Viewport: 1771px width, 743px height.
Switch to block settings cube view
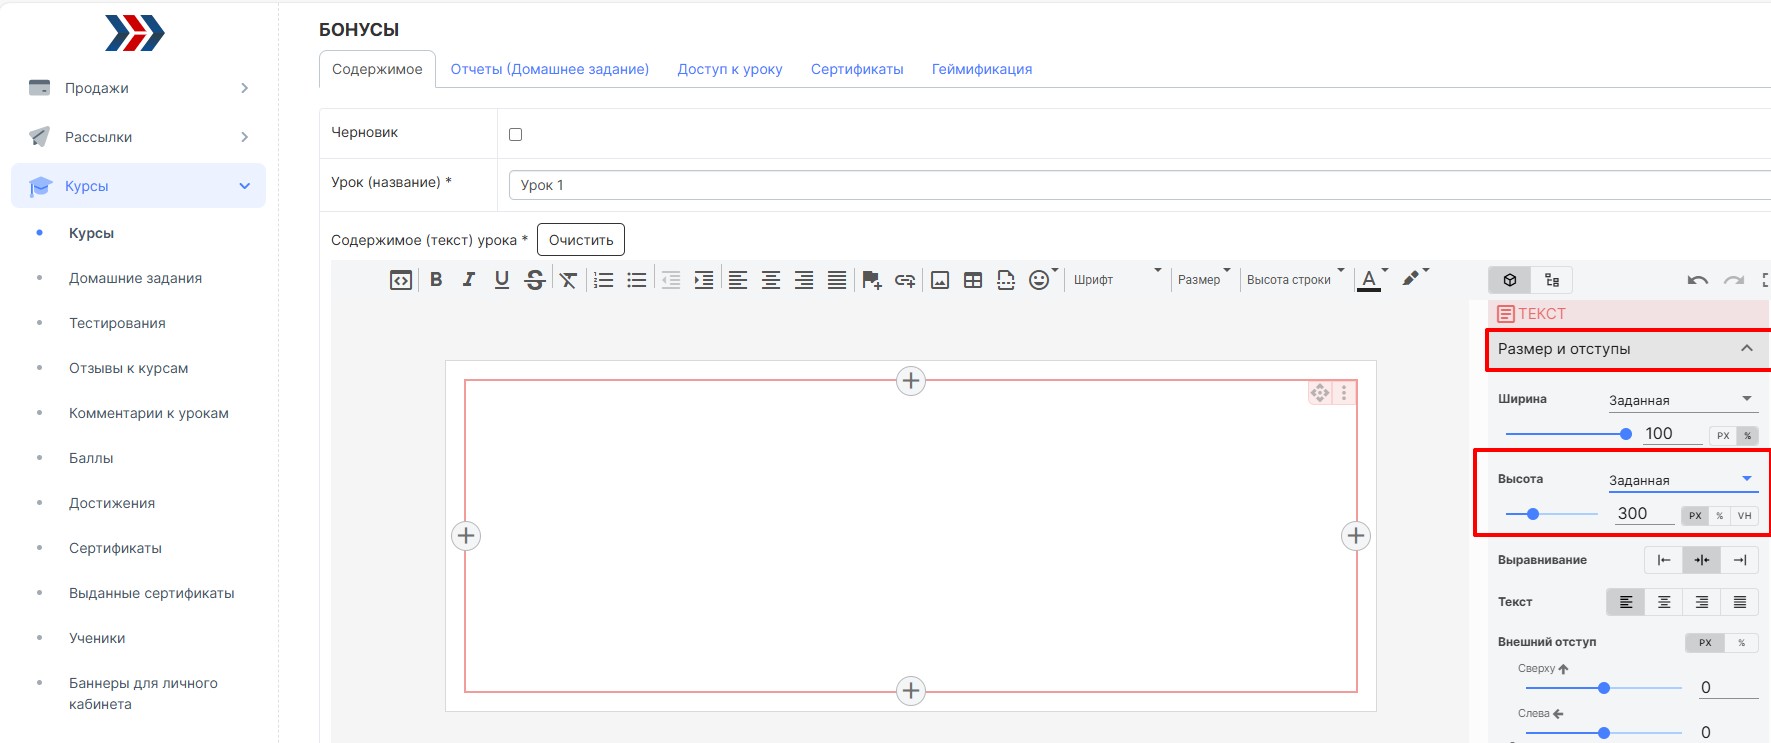coord(1510,280)
